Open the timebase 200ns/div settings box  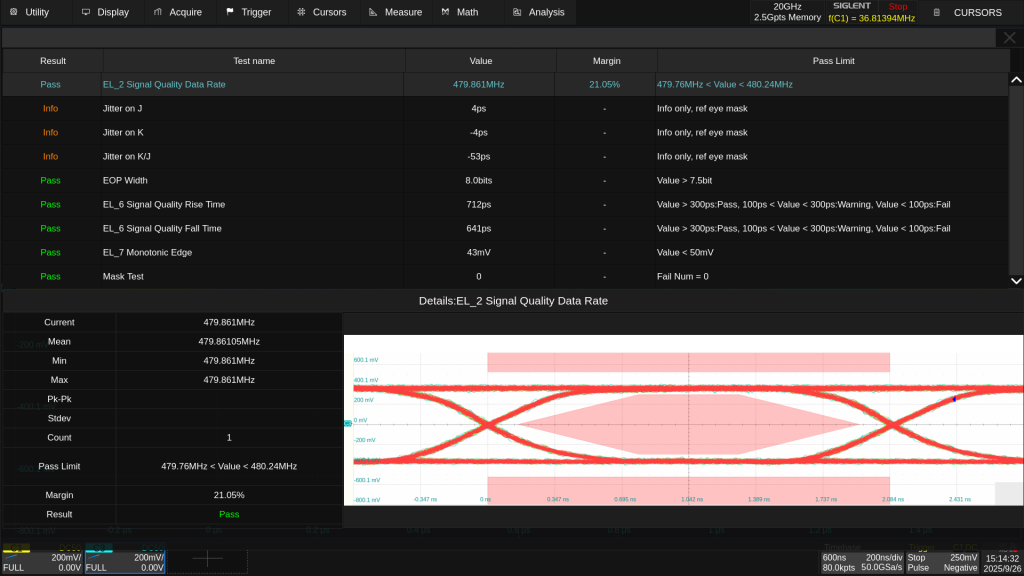point(861,562)
